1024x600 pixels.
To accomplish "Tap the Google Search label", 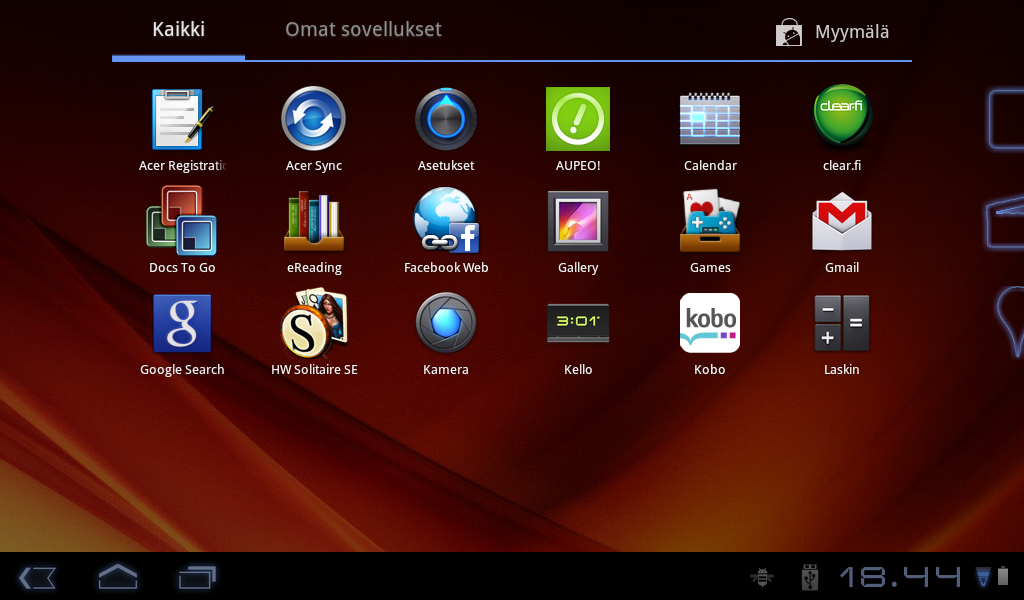I will (182, 370).
